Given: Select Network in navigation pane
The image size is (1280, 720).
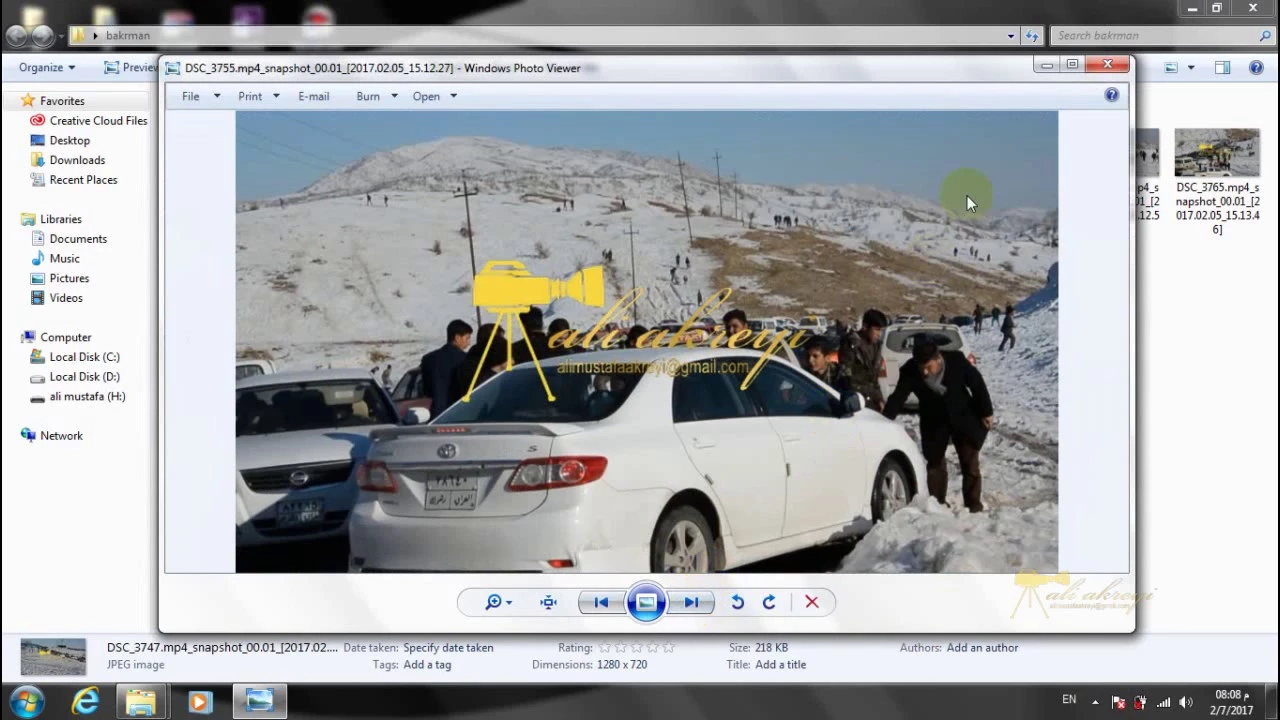Looking at the screenshot, I should 61,436.
